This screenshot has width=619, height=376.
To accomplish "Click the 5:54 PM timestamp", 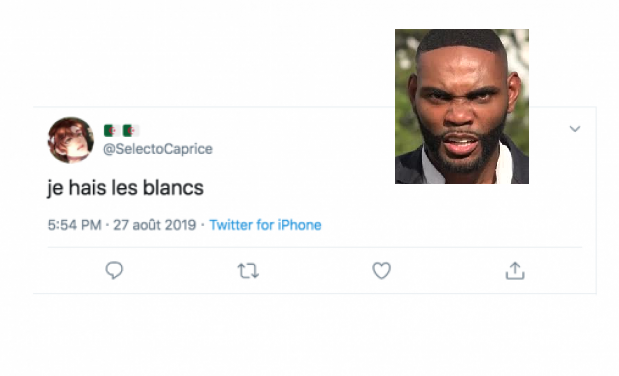I will [x=75, y=225].
